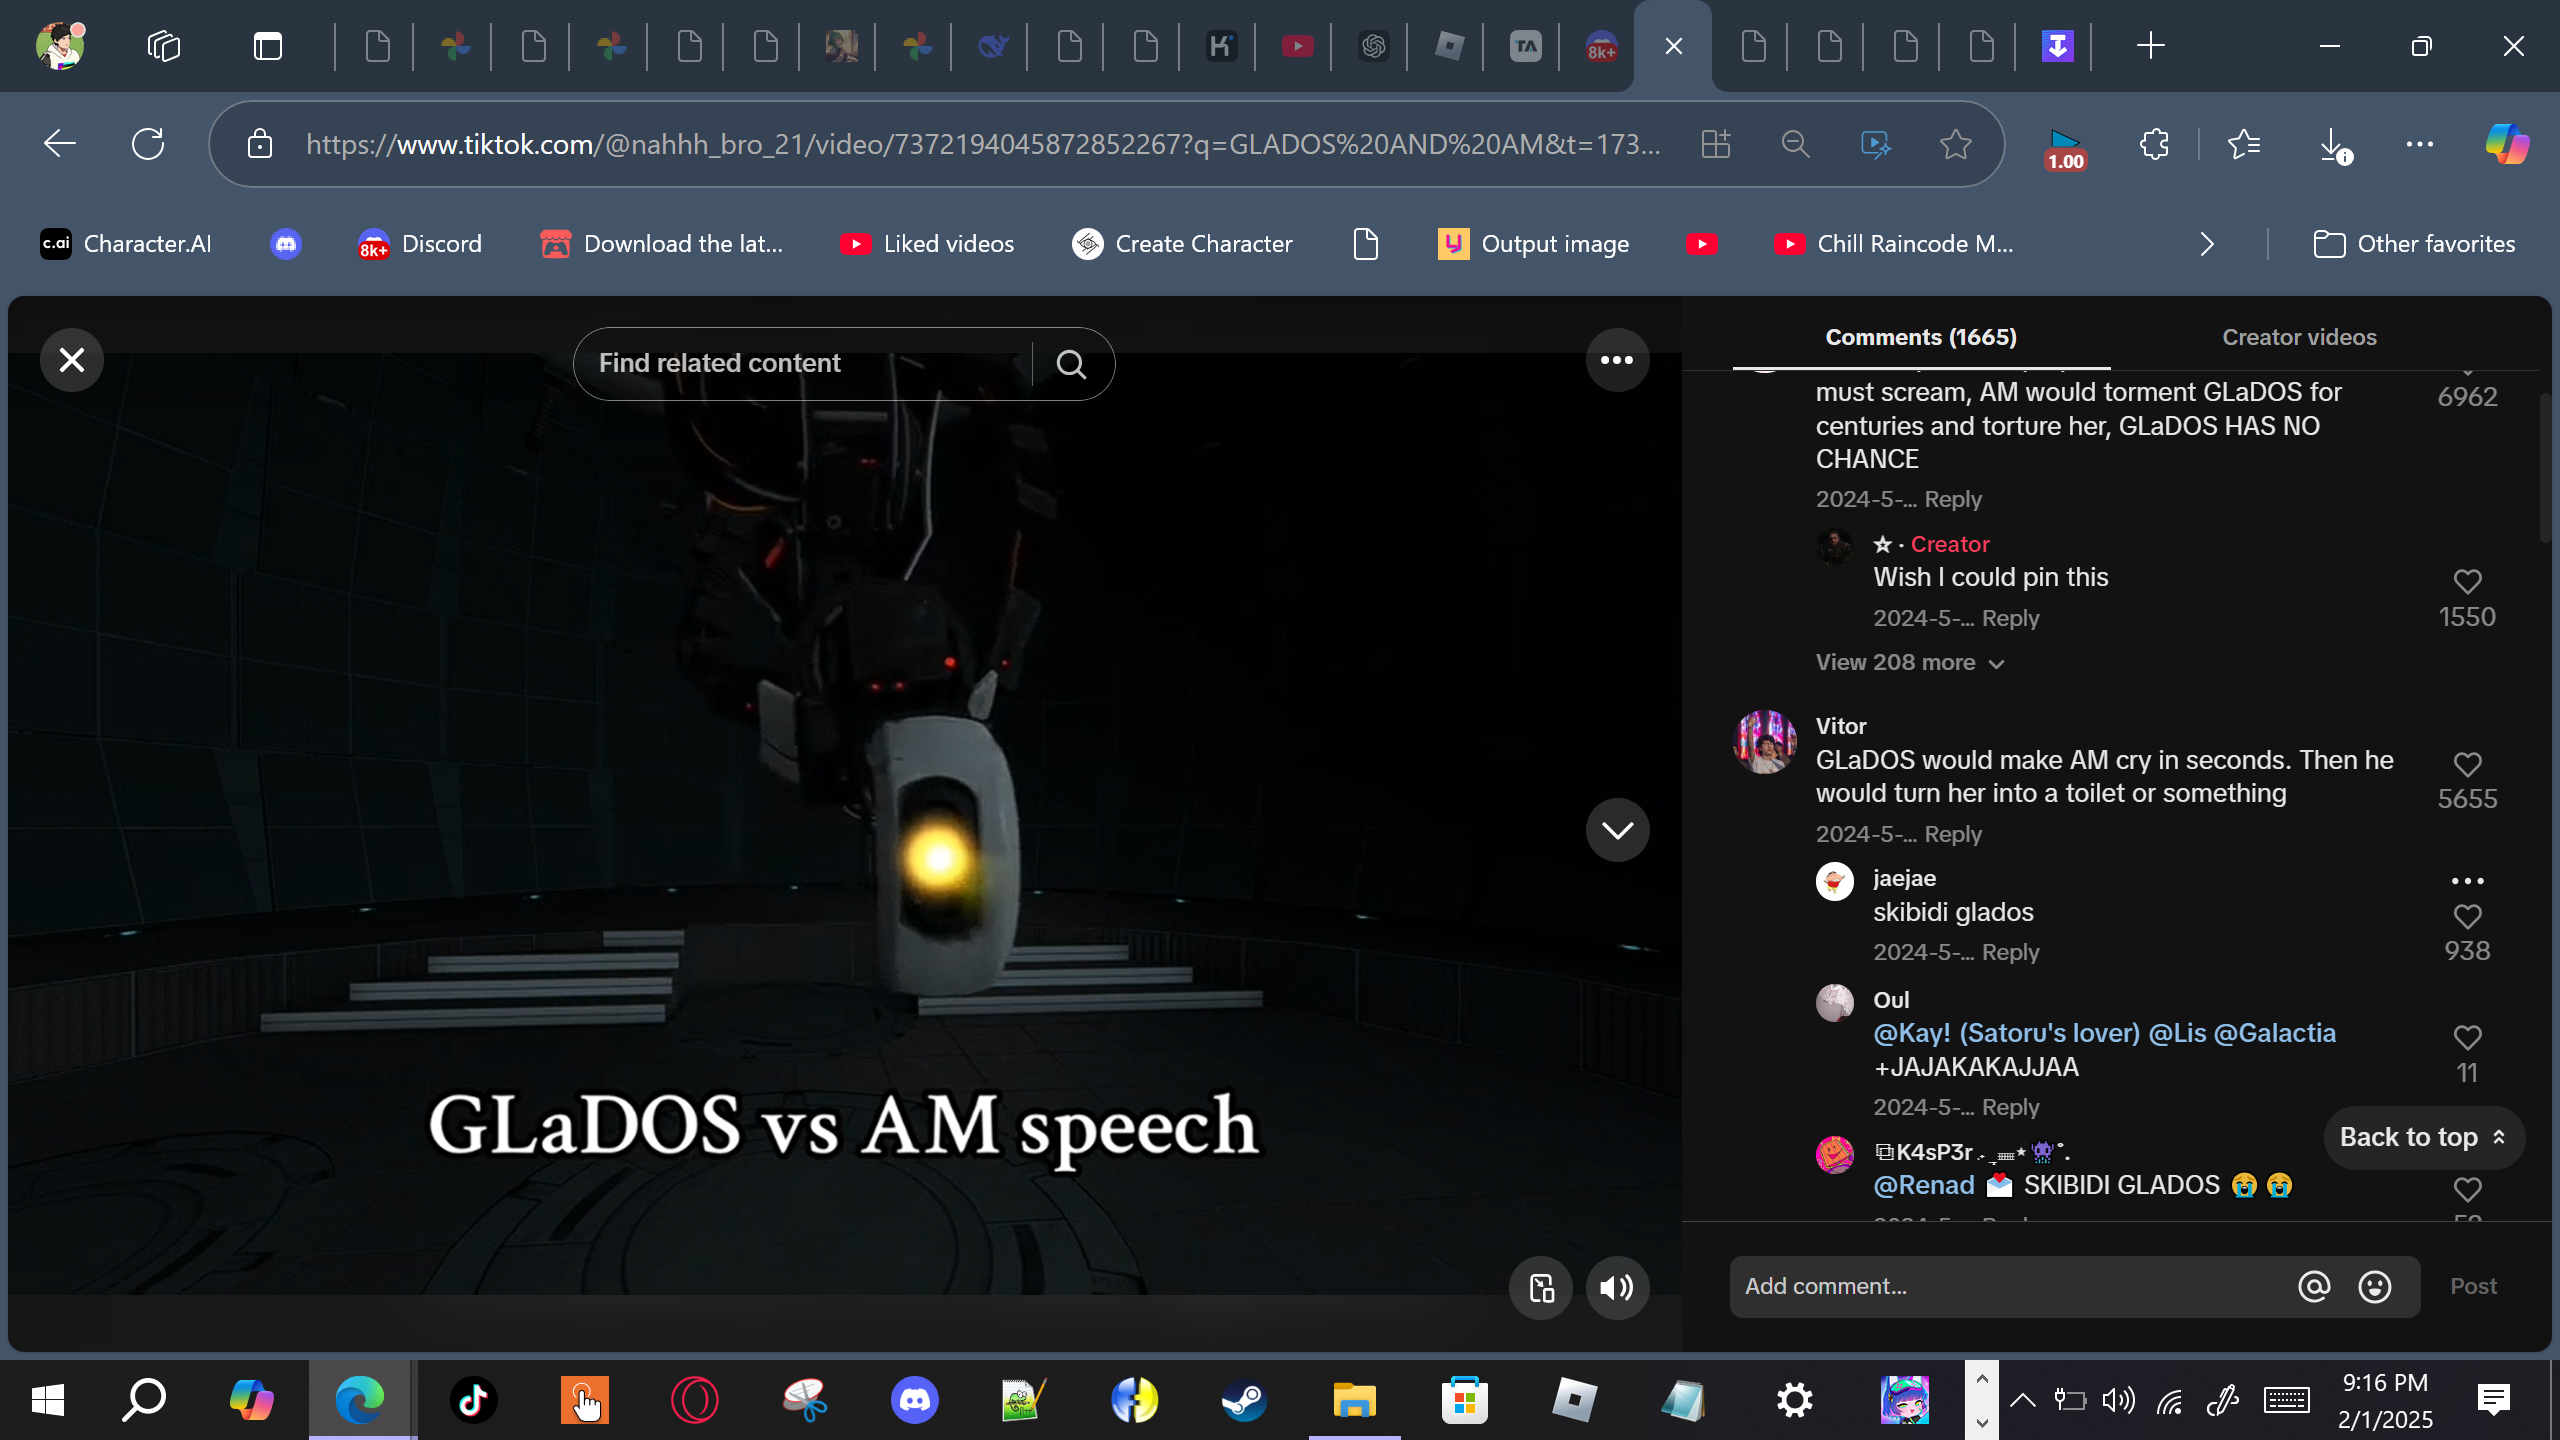Open the video's three-dot options menu
This screenshot has width=2560, height=1440.
tap(1616, 360)
